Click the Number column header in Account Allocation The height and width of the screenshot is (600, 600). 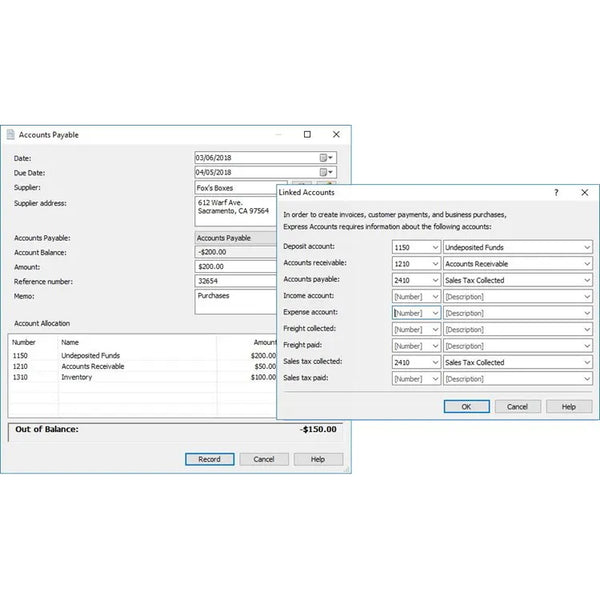[x=24, y=342]
